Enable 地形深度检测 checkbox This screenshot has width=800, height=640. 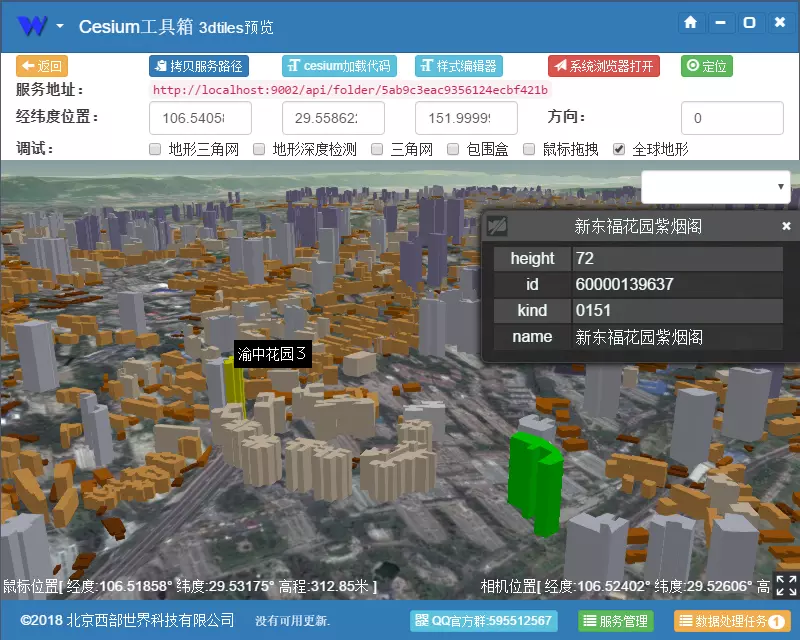pos(259,149)
